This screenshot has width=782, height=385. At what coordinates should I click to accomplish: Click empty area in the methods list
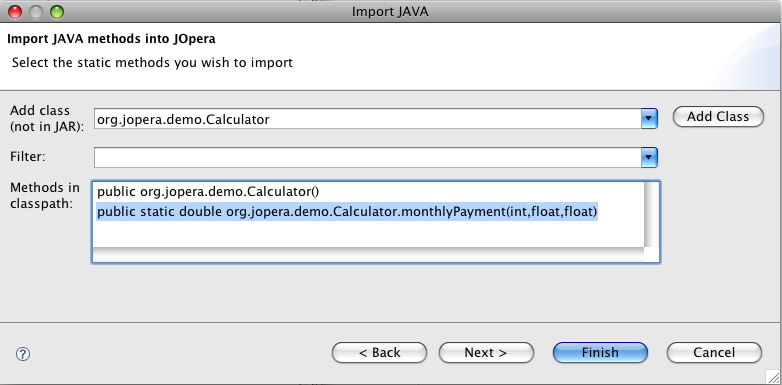(368, 233)
